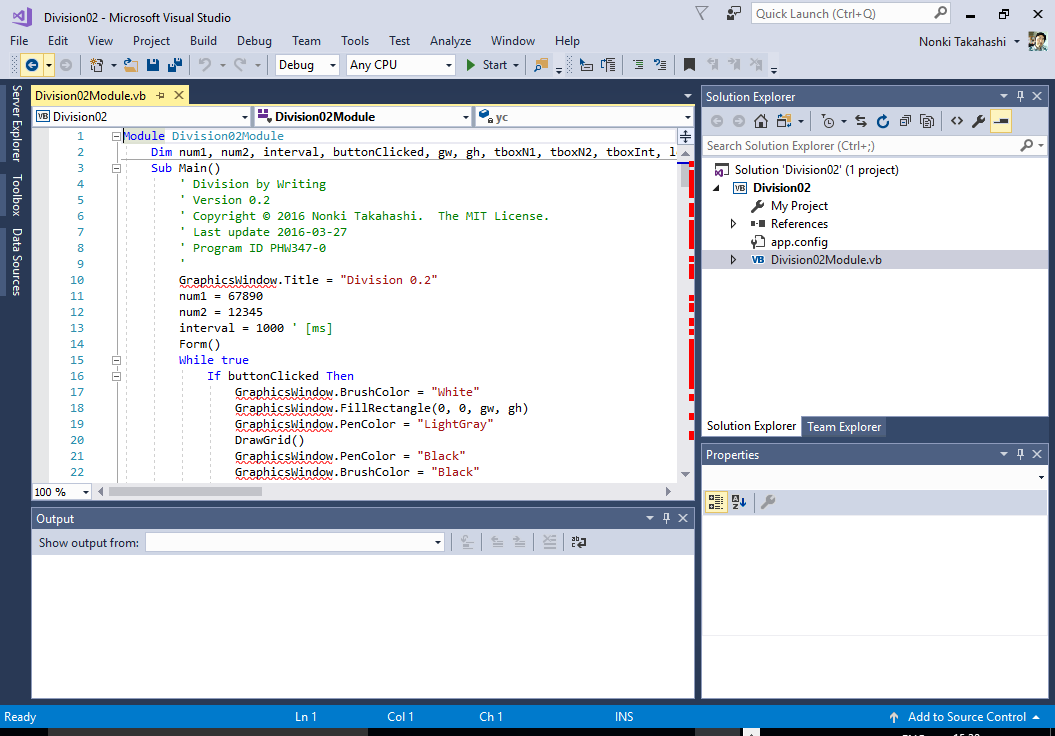Toggle Preview Selected Items in Solution Explorer
The image size is (1055, 736).
click(x=1001, y=121)
